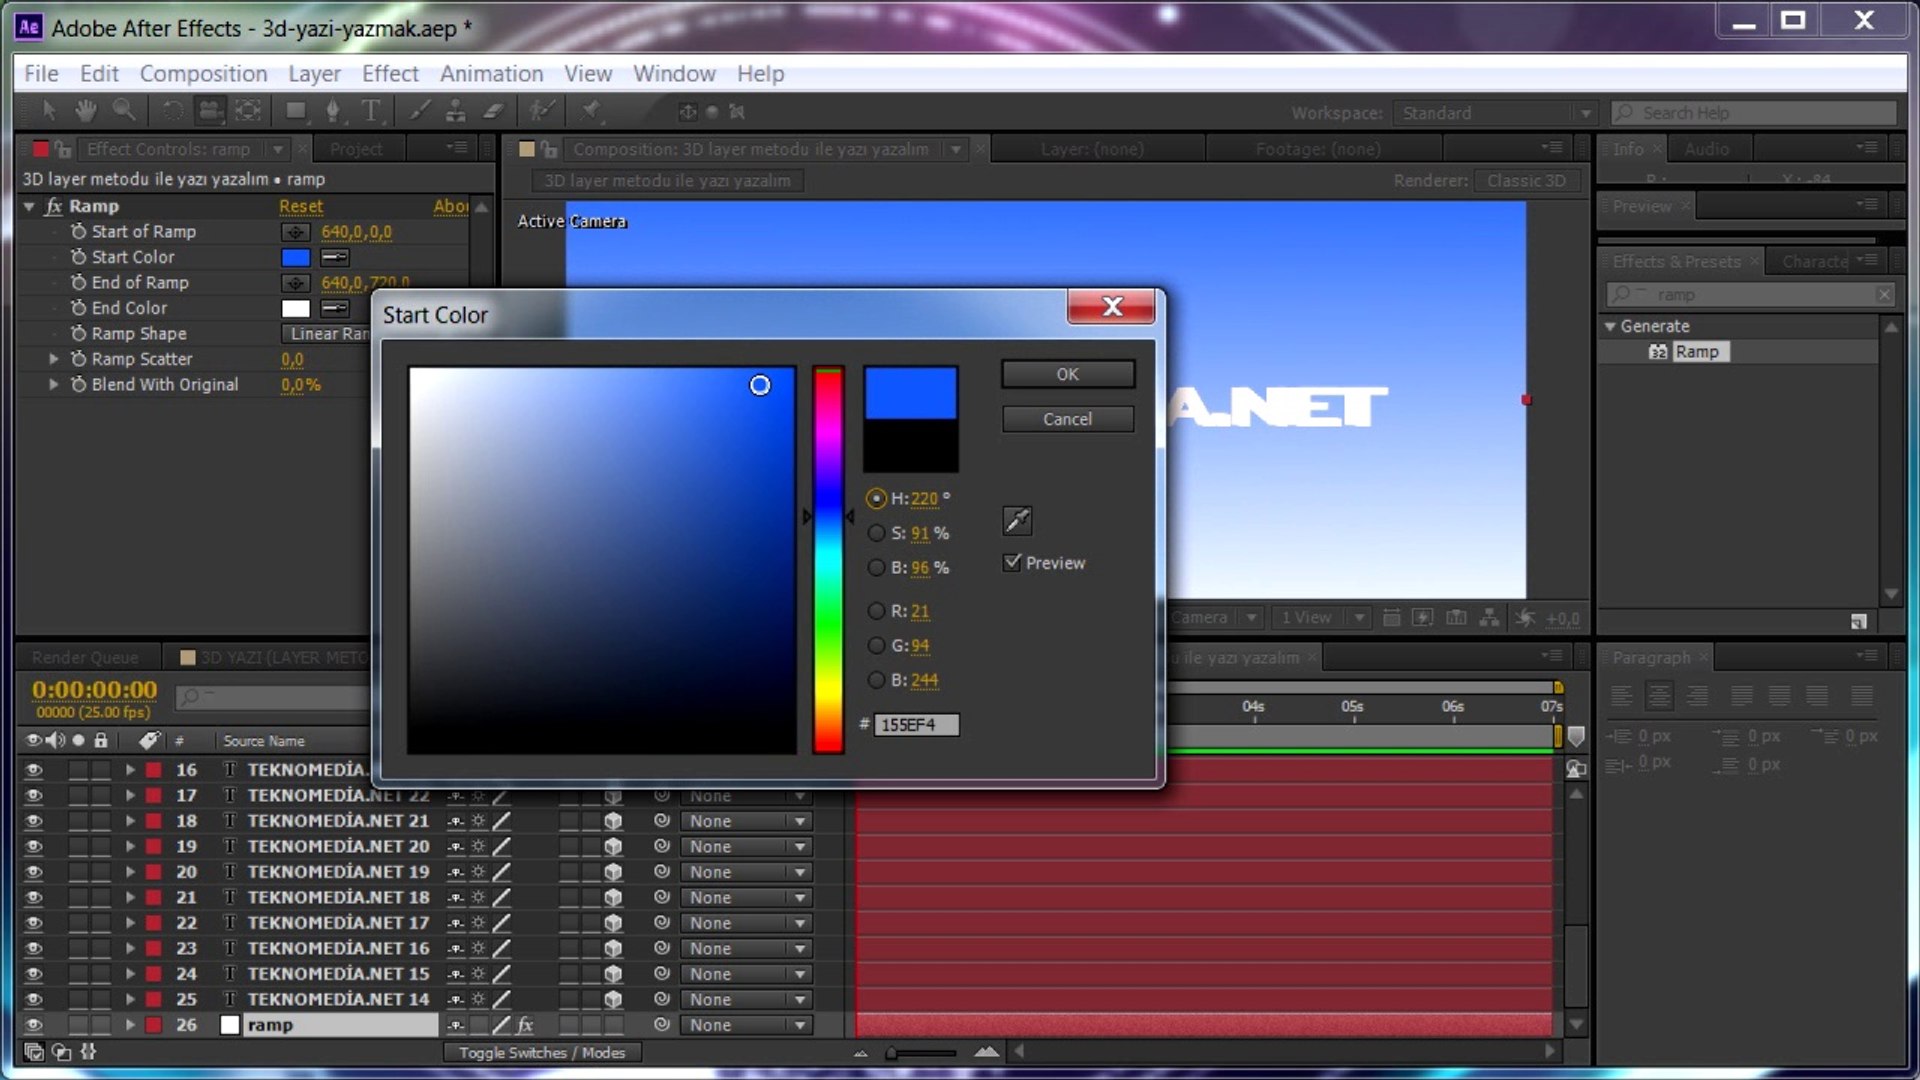The width and height of the screenshot is (1920, 1080).
Task: Select the Puppet Pin tool
Action: [590, 111]
